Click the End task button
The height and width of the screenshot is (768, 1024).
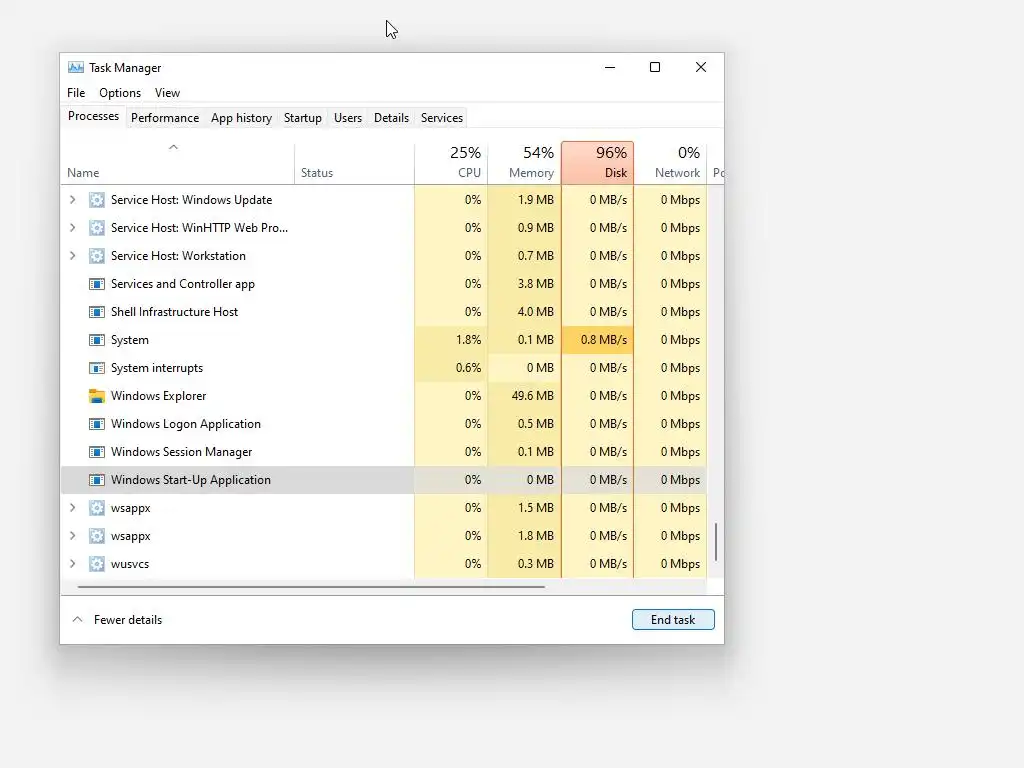(x=673, y=620)
